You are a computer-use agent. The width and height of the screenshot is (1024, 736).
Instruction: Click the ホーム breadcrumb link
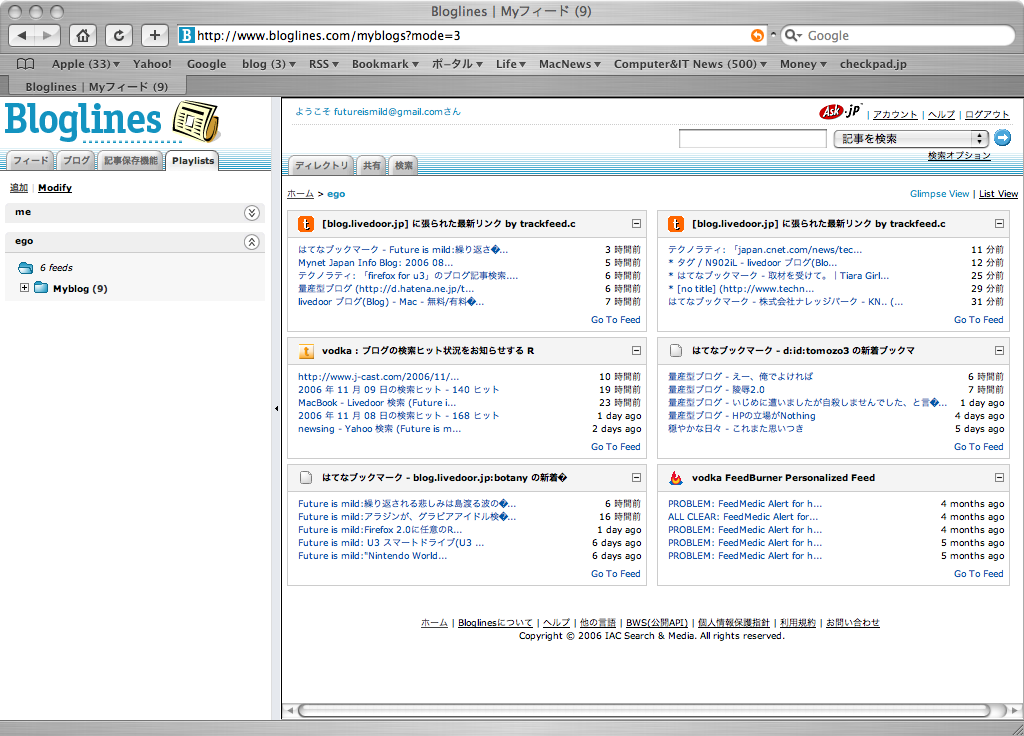tap(300, 194)
